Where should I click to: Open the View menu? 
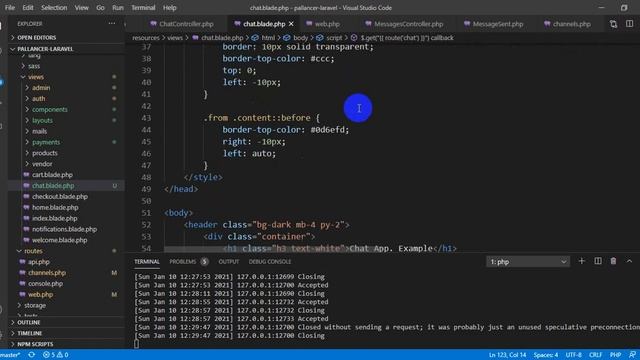click(81, 8)
